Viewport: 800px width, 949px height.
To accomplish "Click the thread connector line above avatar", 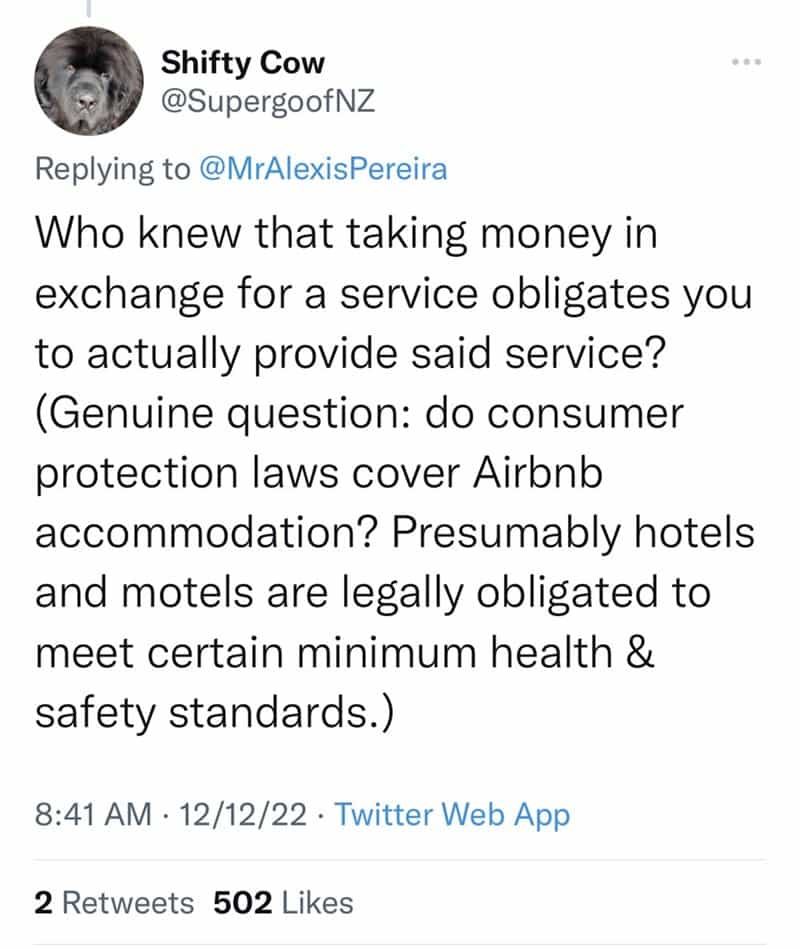I will (x=89, y=8).
